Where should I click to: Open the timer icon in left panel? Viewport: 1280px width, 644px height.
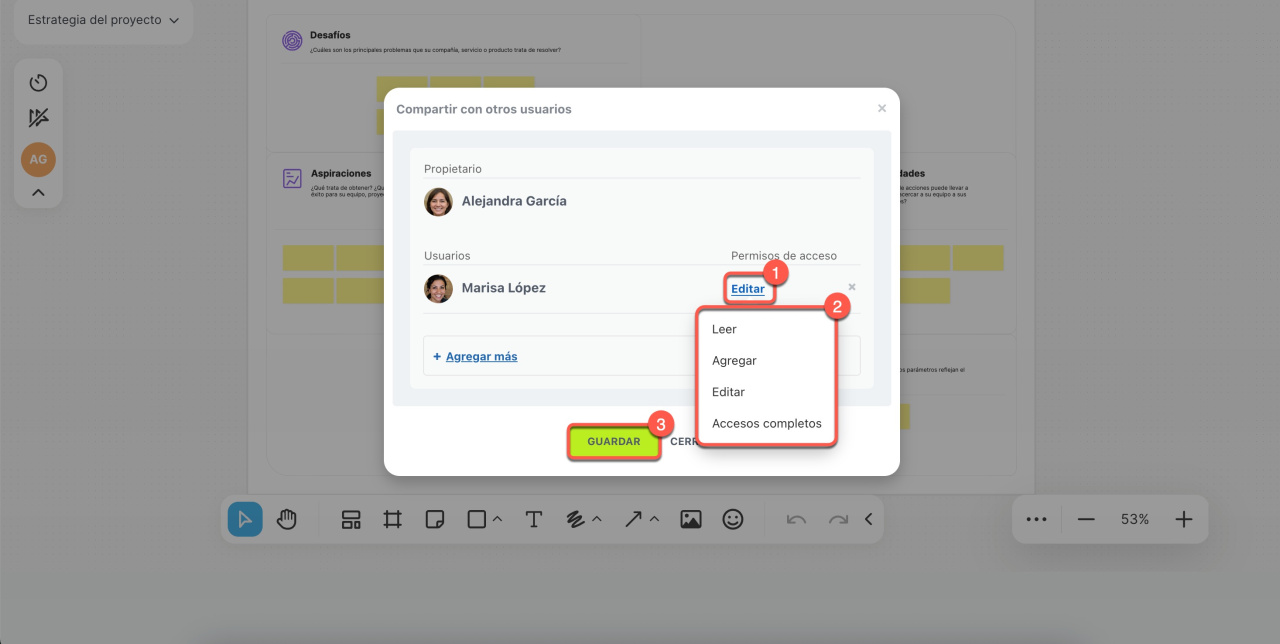pyautogui.click(x=38, y=83)
